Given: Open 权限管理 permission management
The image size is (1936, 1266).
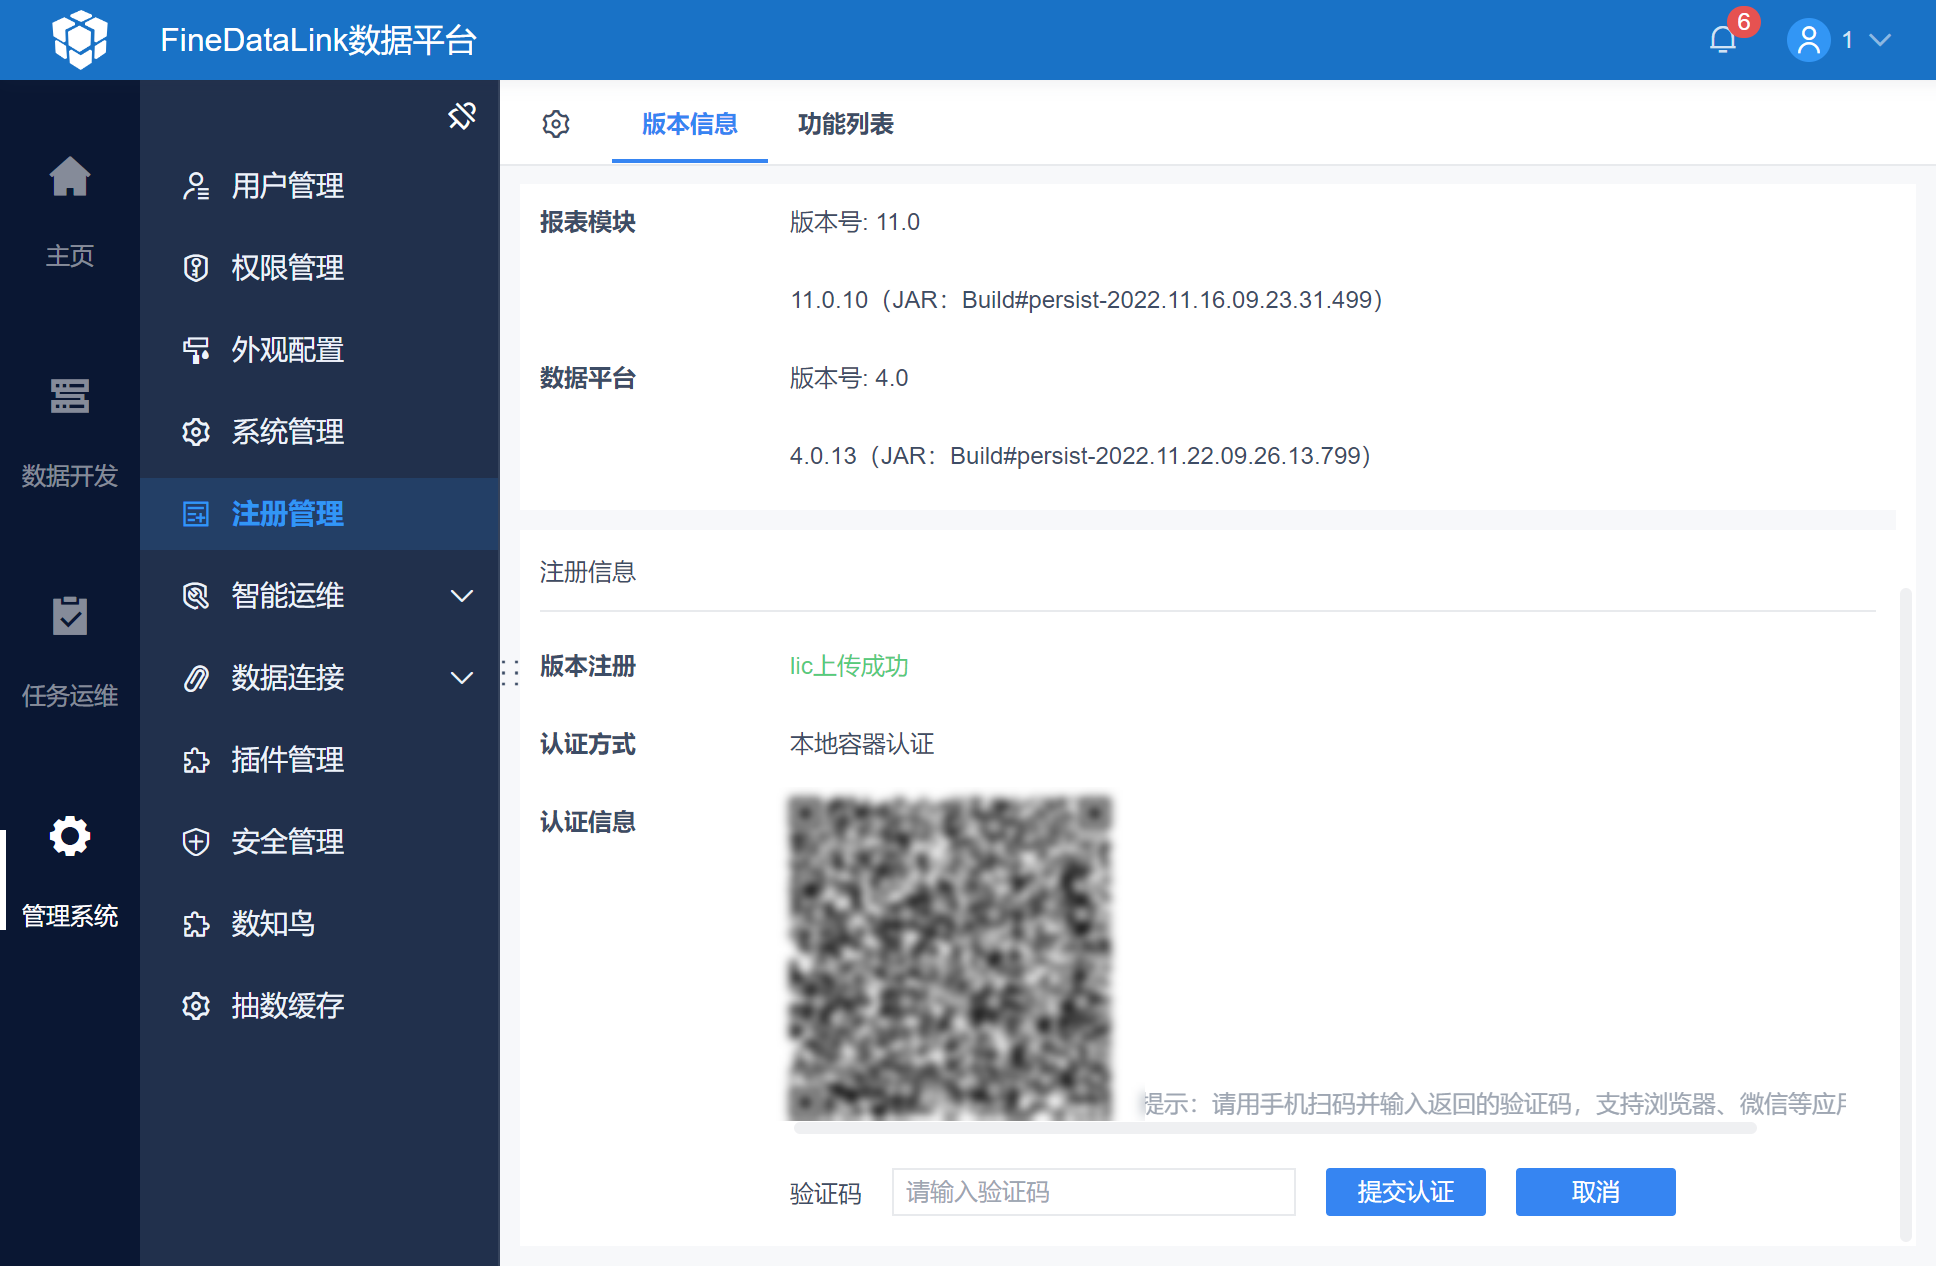Looking at the screenshot, I should [x=287, y=268].
